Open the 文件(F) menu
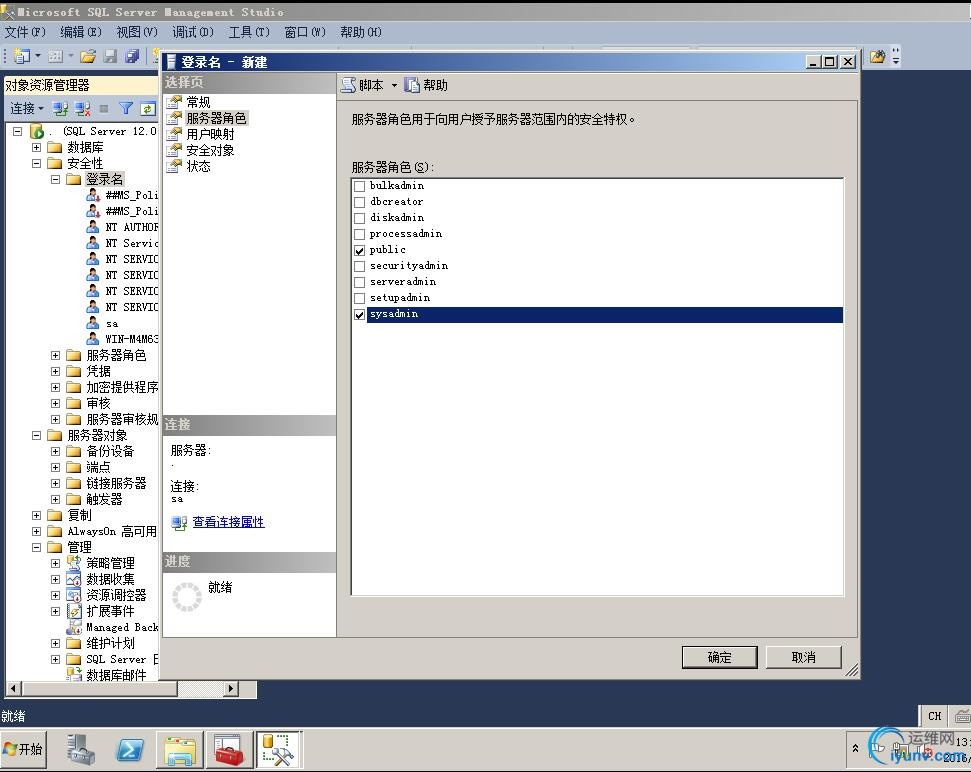Image resolution: width=971 pixels, height=772 pixels. click(25, 32)
